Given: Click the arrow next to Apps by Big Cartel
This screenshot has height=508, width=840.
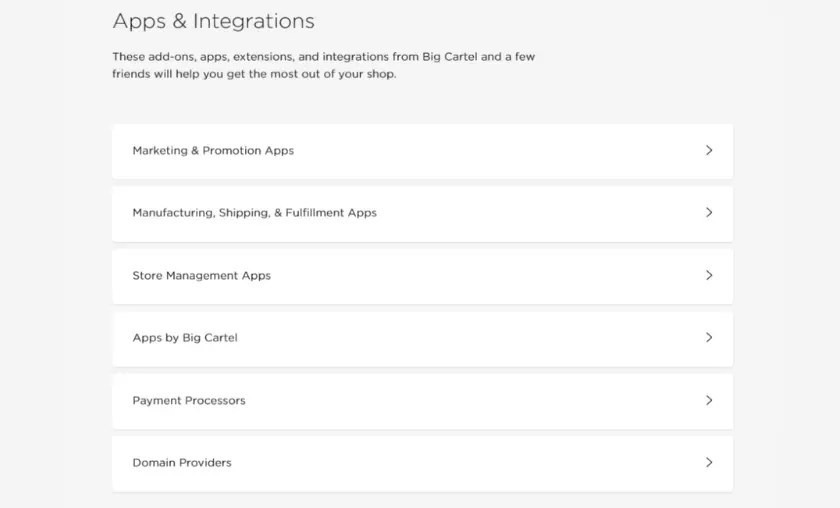Looking at the screenshot, I should coord(709,338).
